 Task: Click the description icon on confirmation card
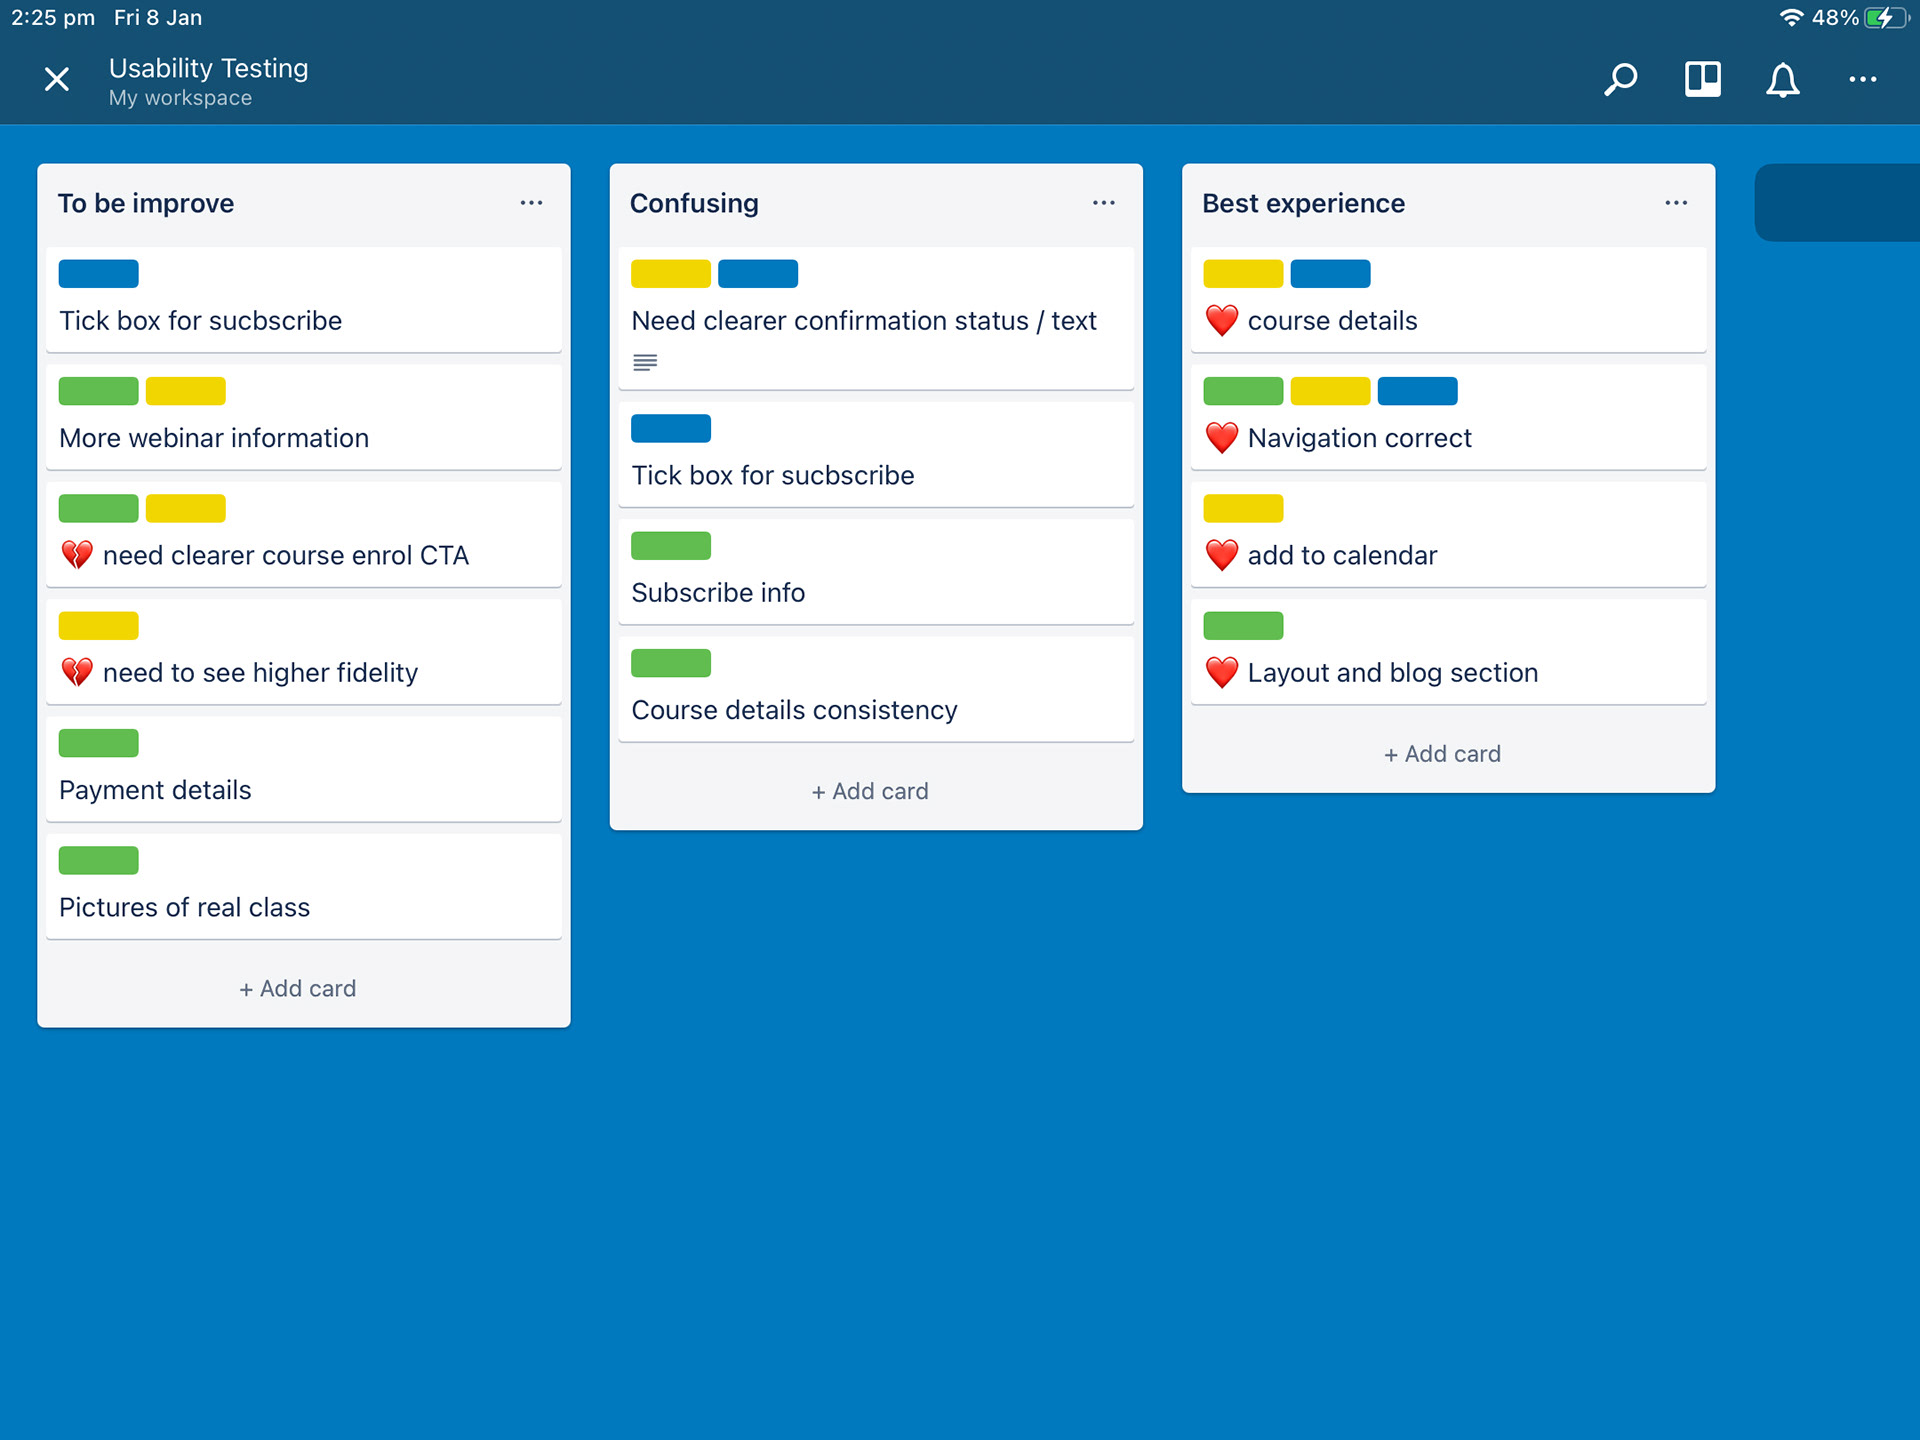(645, 362)
